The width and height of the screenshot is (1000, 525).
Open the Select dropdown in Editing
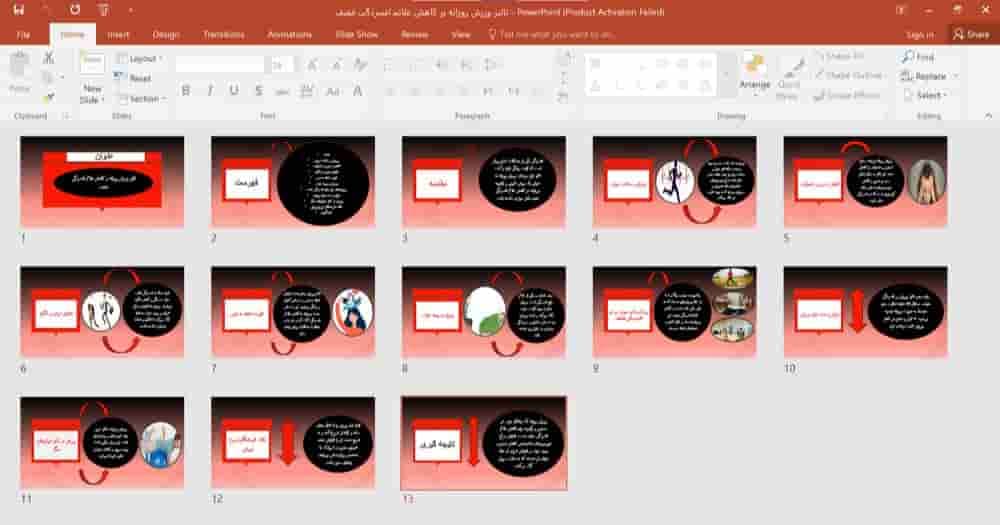click(926, 95)
